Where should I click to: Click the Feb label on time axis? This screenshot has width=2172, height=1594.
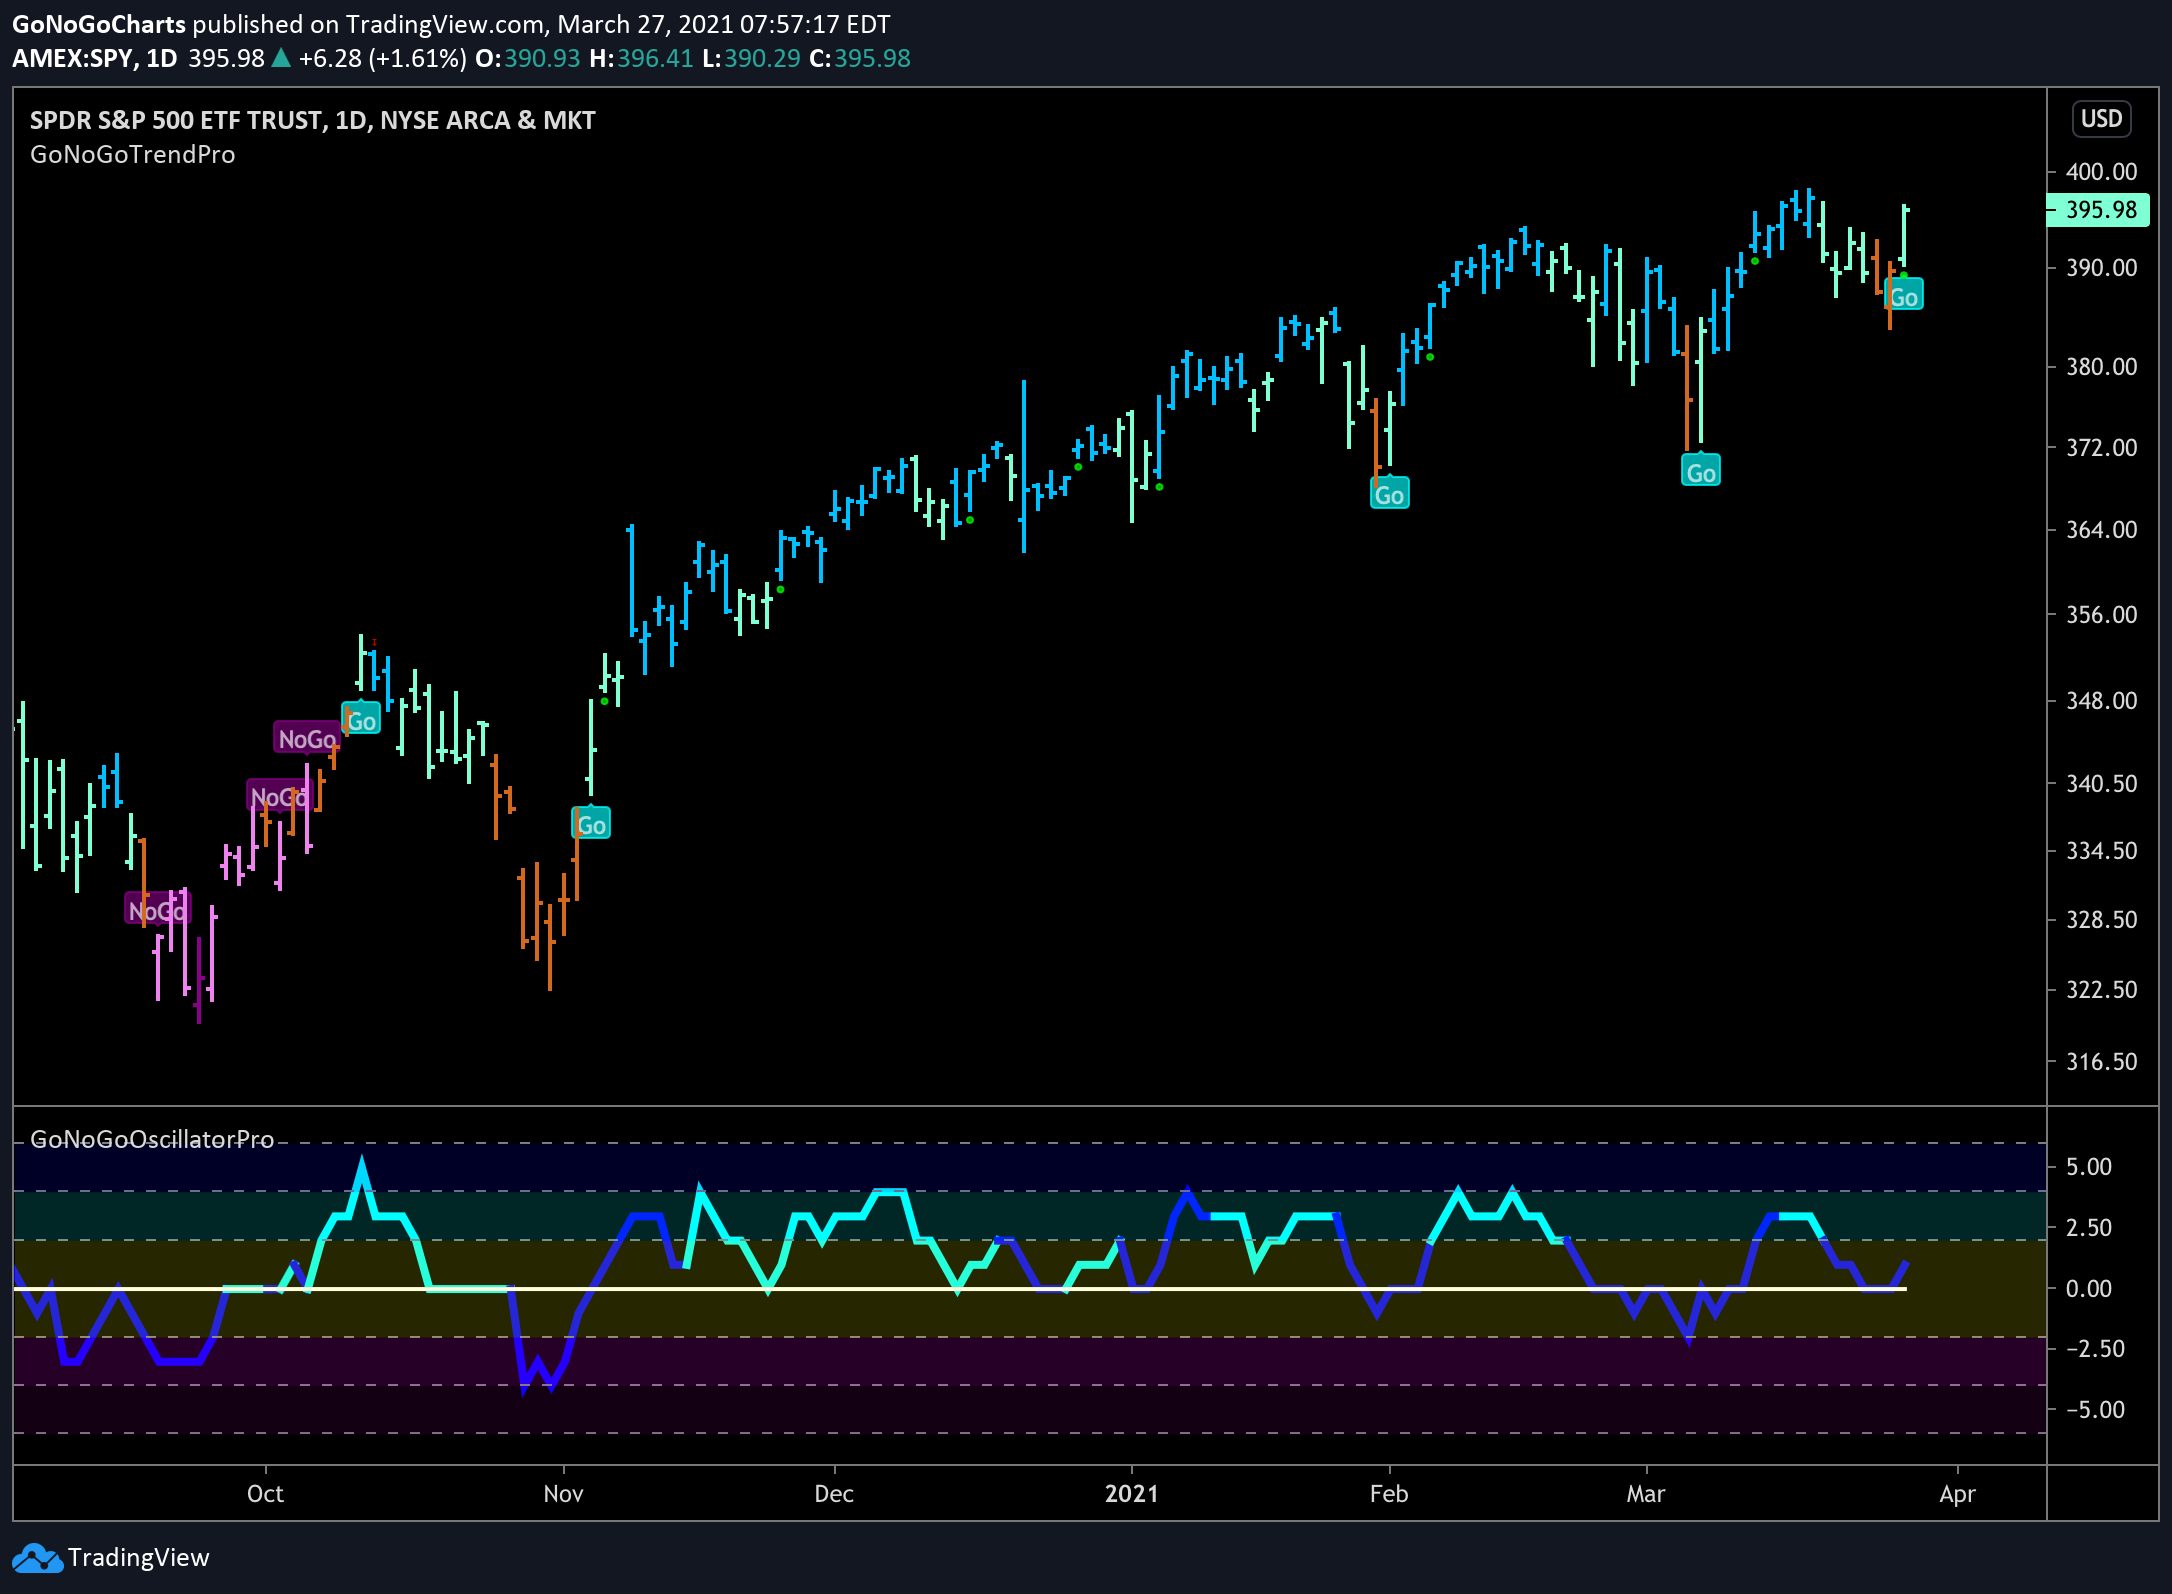(x=1389, y=1494)
